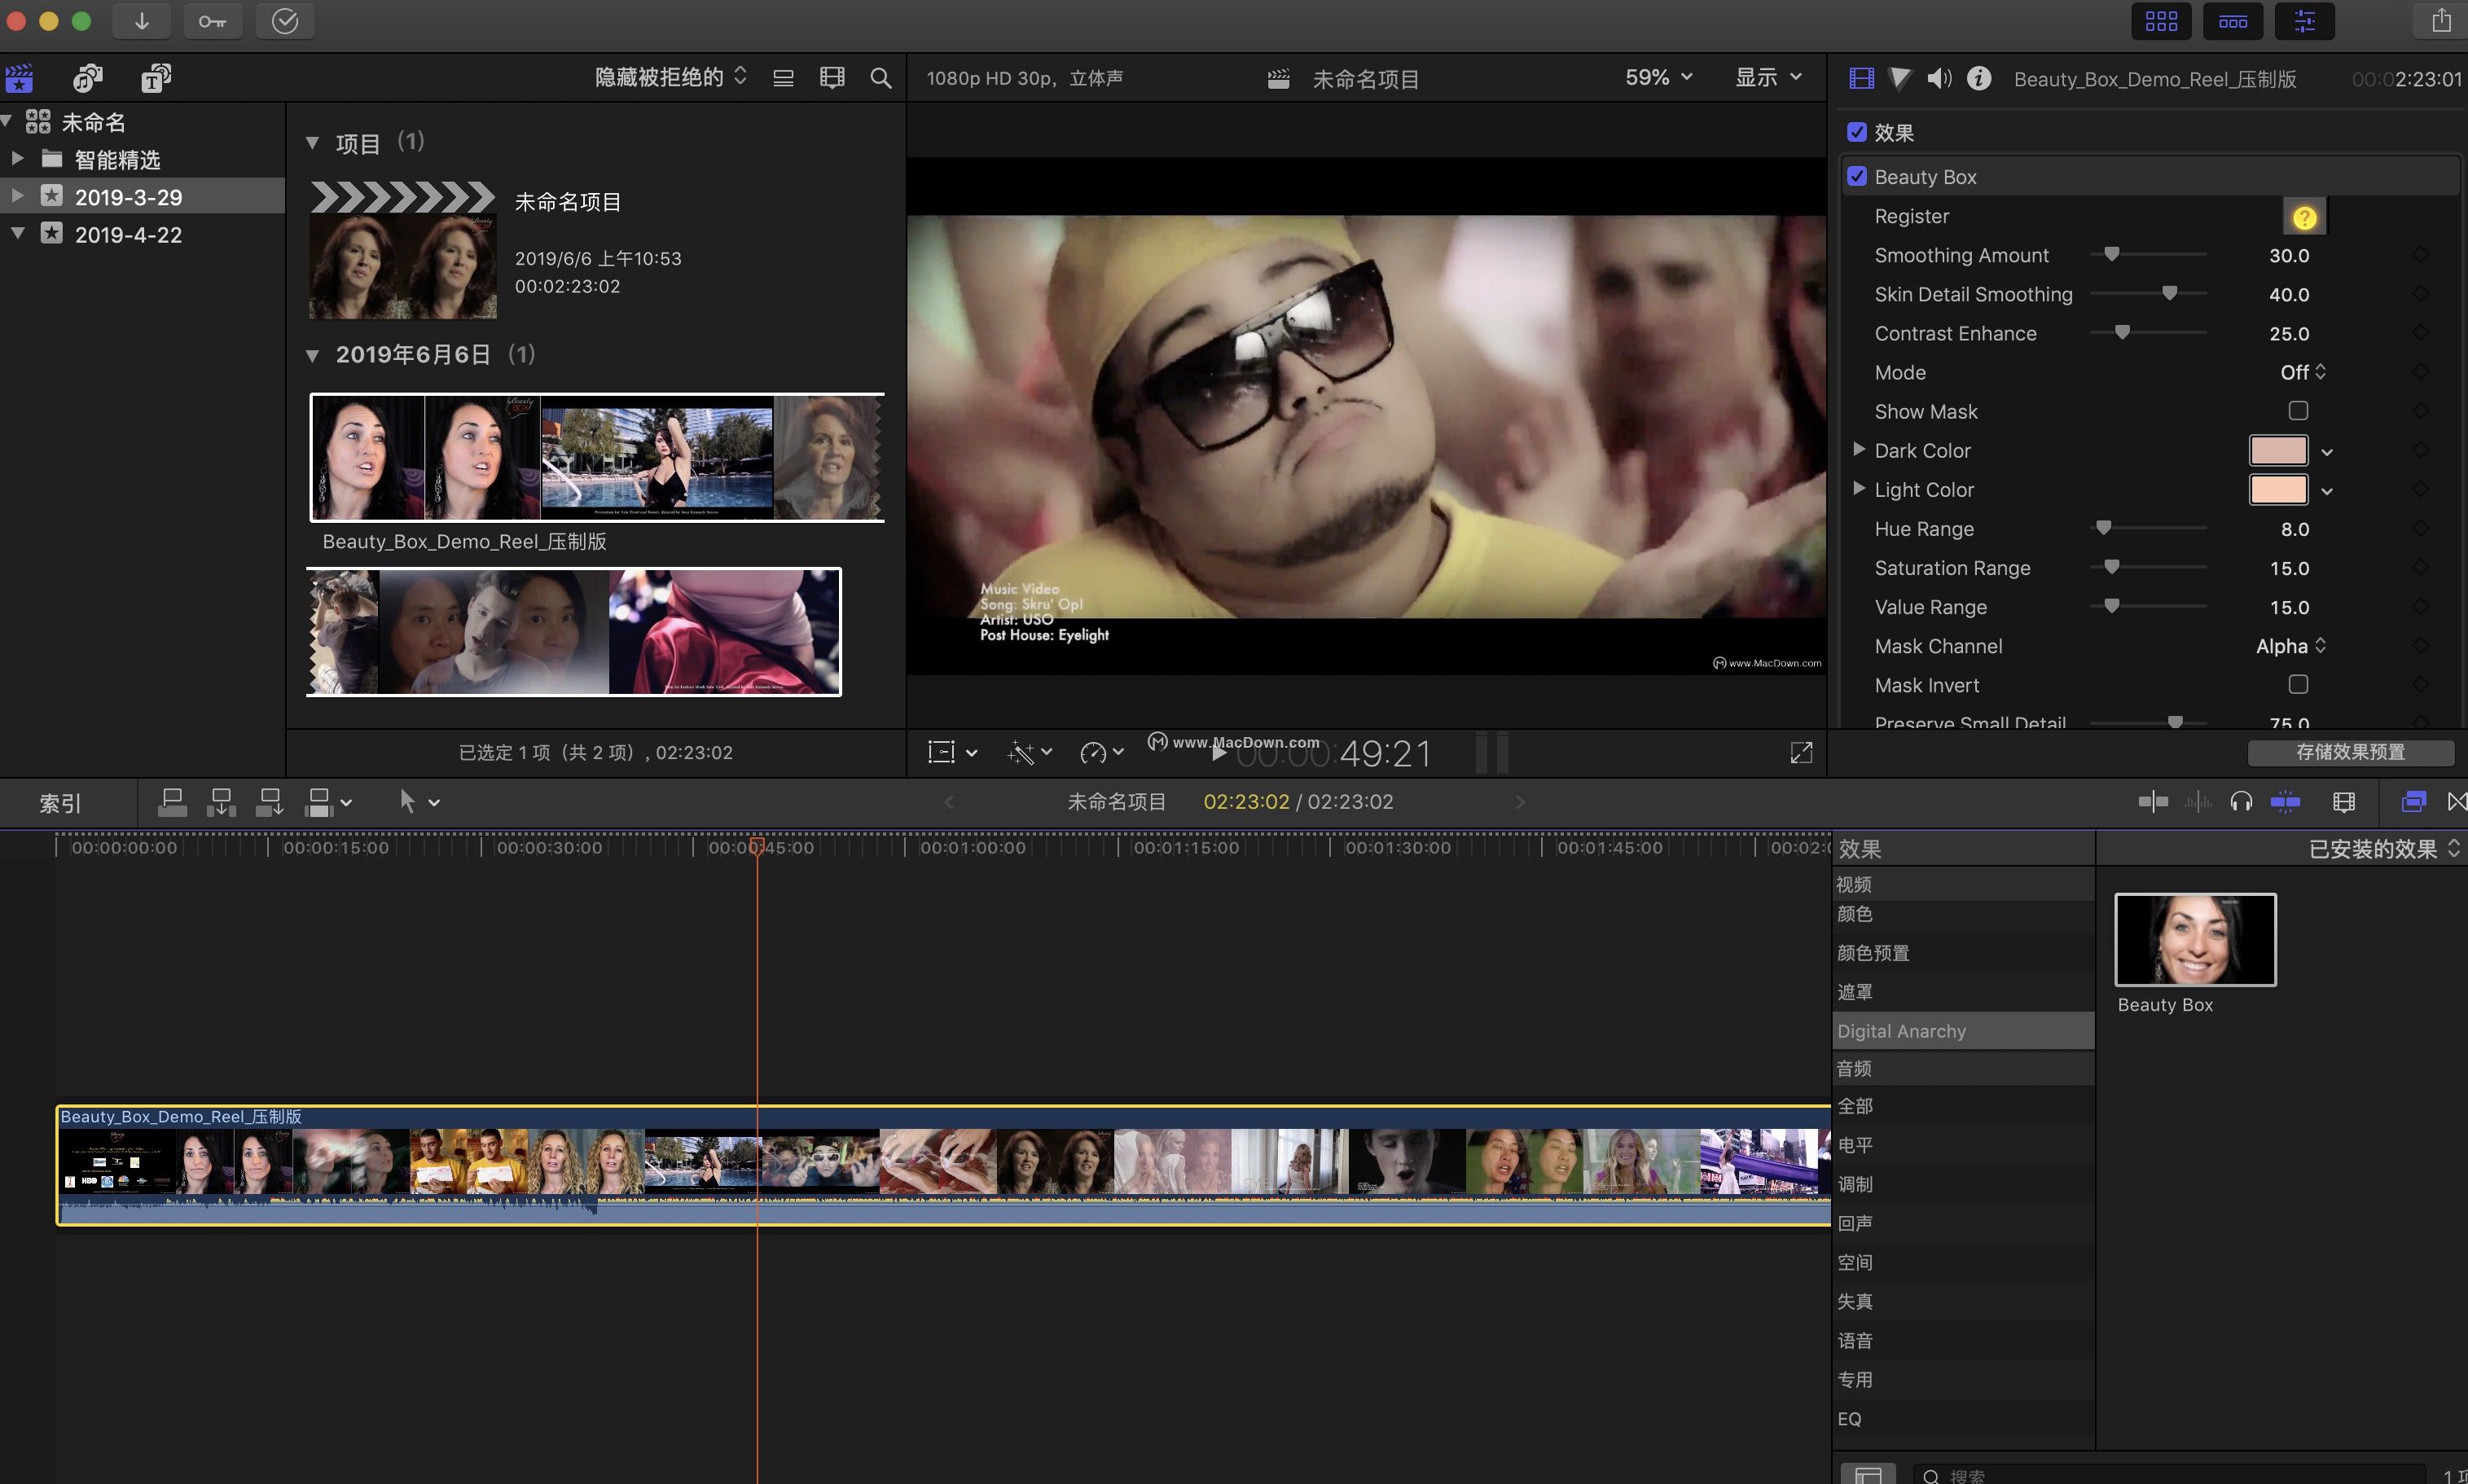The height and width of the screenshot is (1484, 2468).
Task: Open the keyword editor key icon
Action: [x=212, y=21]
